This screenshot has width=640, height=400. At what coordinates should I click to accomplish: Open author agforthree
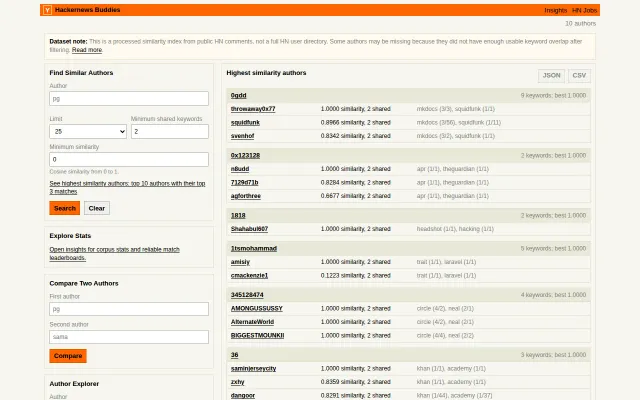(x=246, y=196)
